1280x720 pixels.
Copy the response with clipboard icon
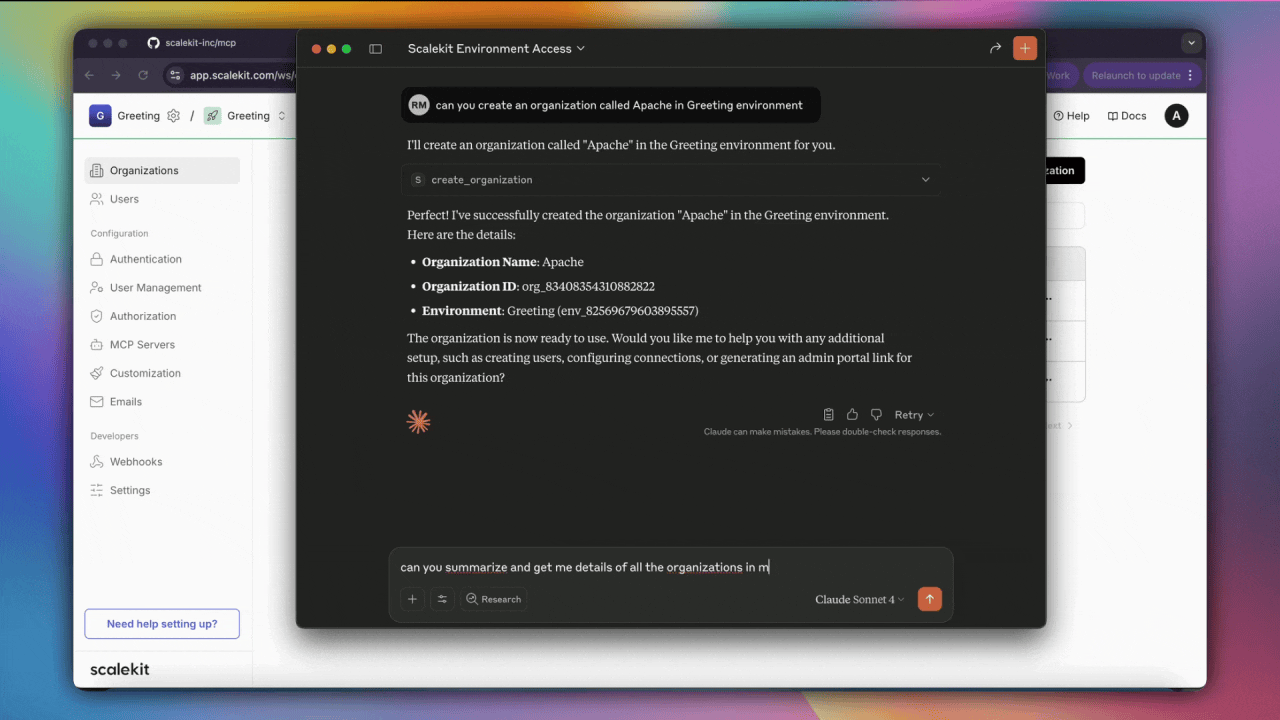tap(829, 414)
